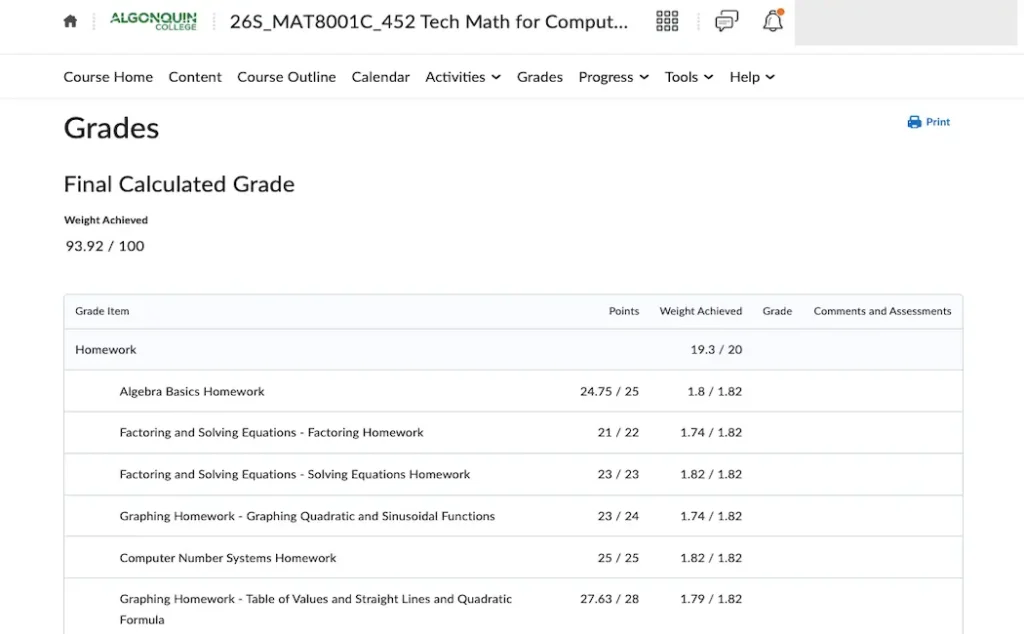Select points 25 / 25
The width and height of the screenshot is (1024, 634).
click(x=618, y=558)
